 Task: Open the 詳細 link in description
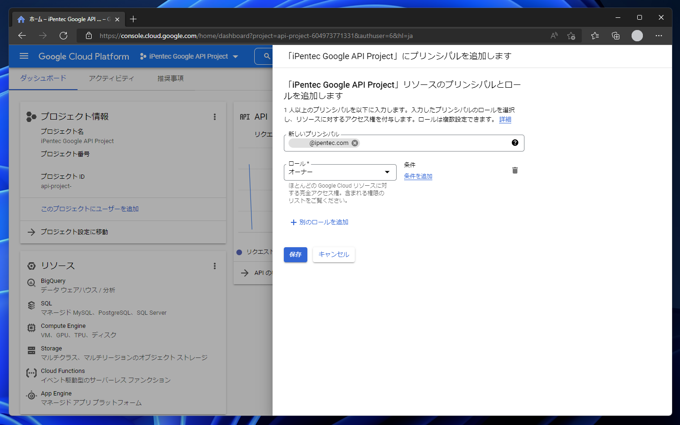click(x=505, y=119)
